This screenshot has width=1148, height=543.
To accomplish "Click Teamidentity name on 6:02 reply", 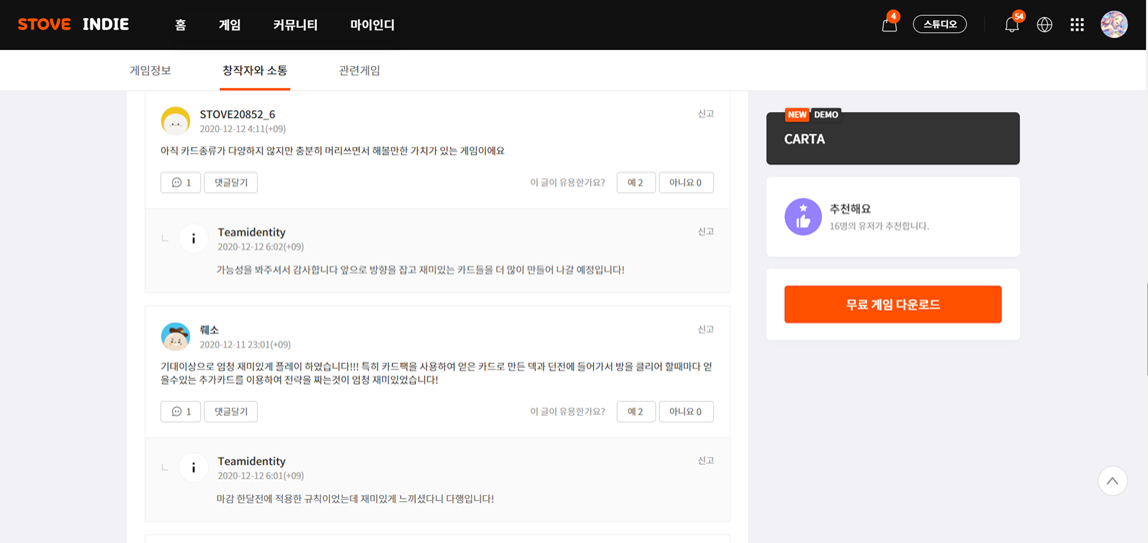I will click(251, 232).
